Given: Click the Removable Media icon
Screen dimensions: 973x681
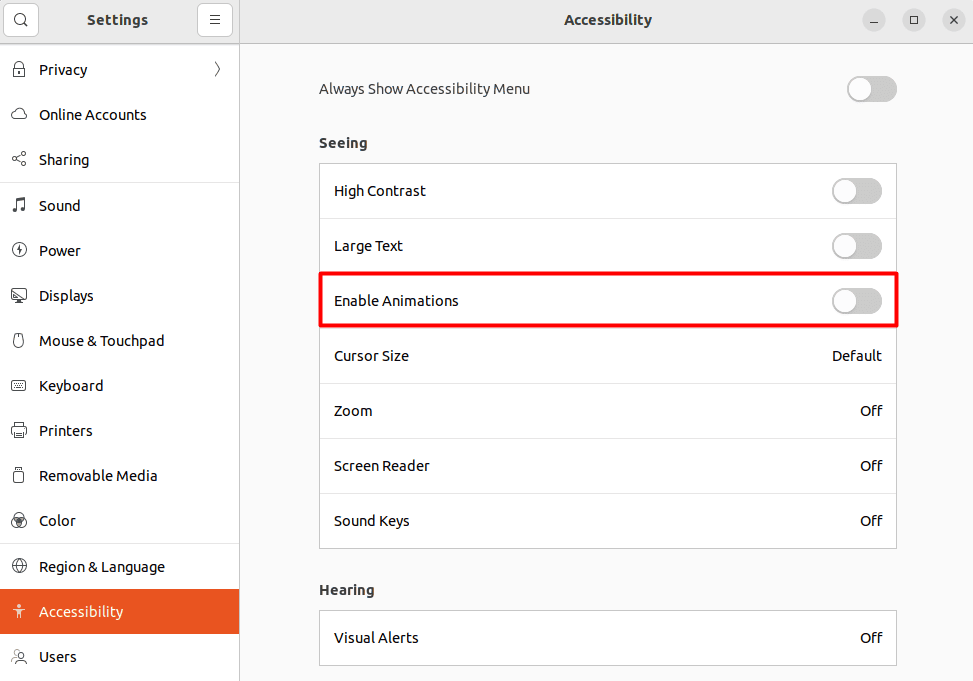Looking at the screenshot, I should pyautogui.click(x=18, y=475).
